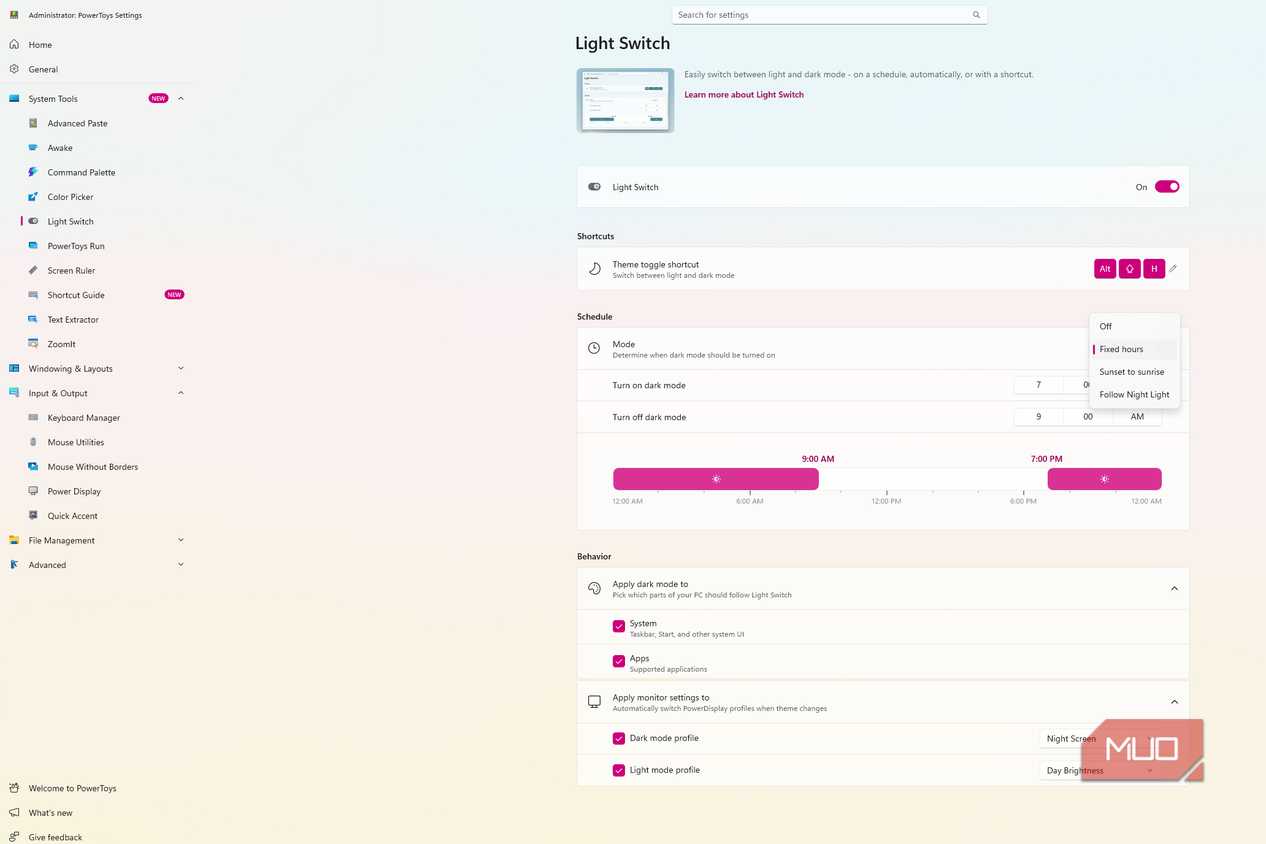The width and height of the screenshot is (1266, 844).
Task: Collapse the System Tools section
Action: 181,99
